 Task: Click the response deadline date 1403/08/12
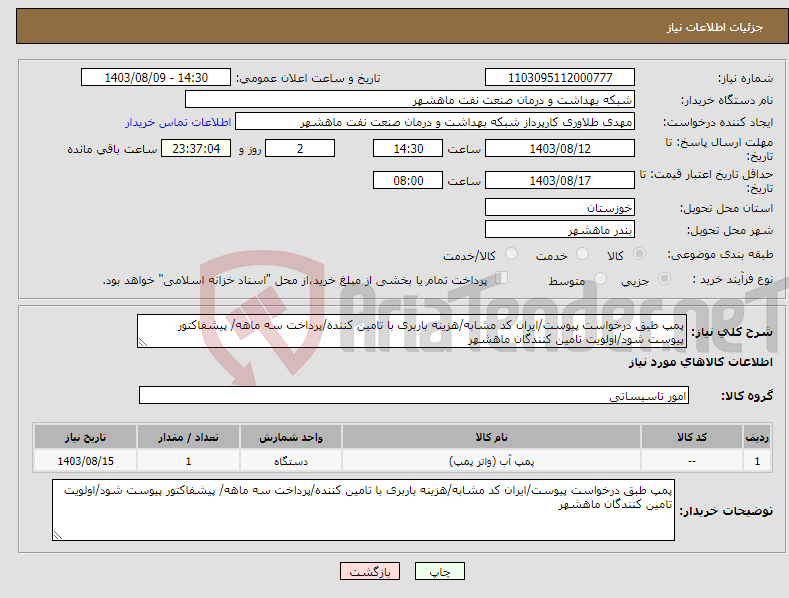click(x=560, y=148)
